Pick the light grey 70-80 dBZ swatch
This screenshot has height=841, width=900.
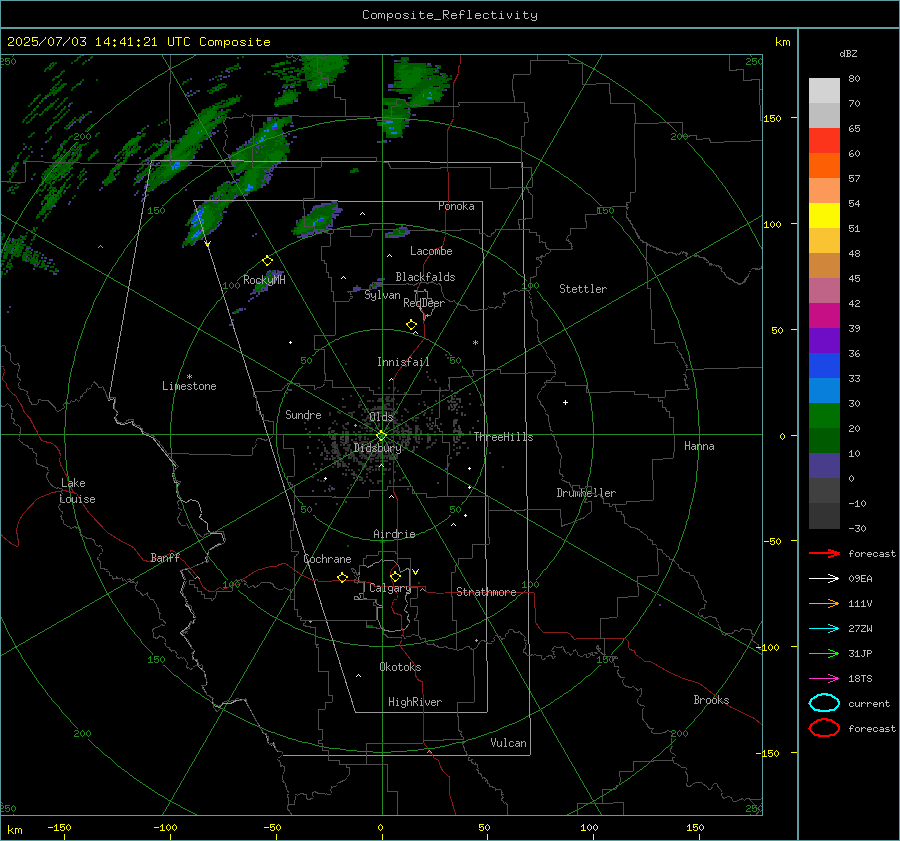(824, 91)
